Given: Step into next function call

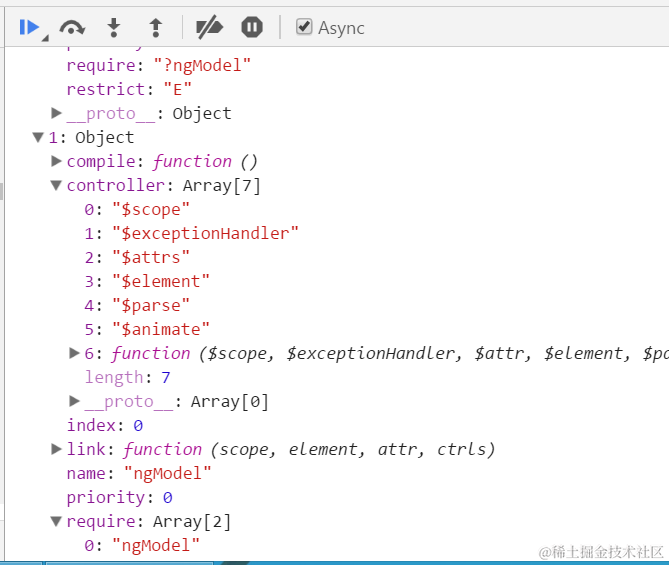Looking at the screenshot, I should 113,28.
